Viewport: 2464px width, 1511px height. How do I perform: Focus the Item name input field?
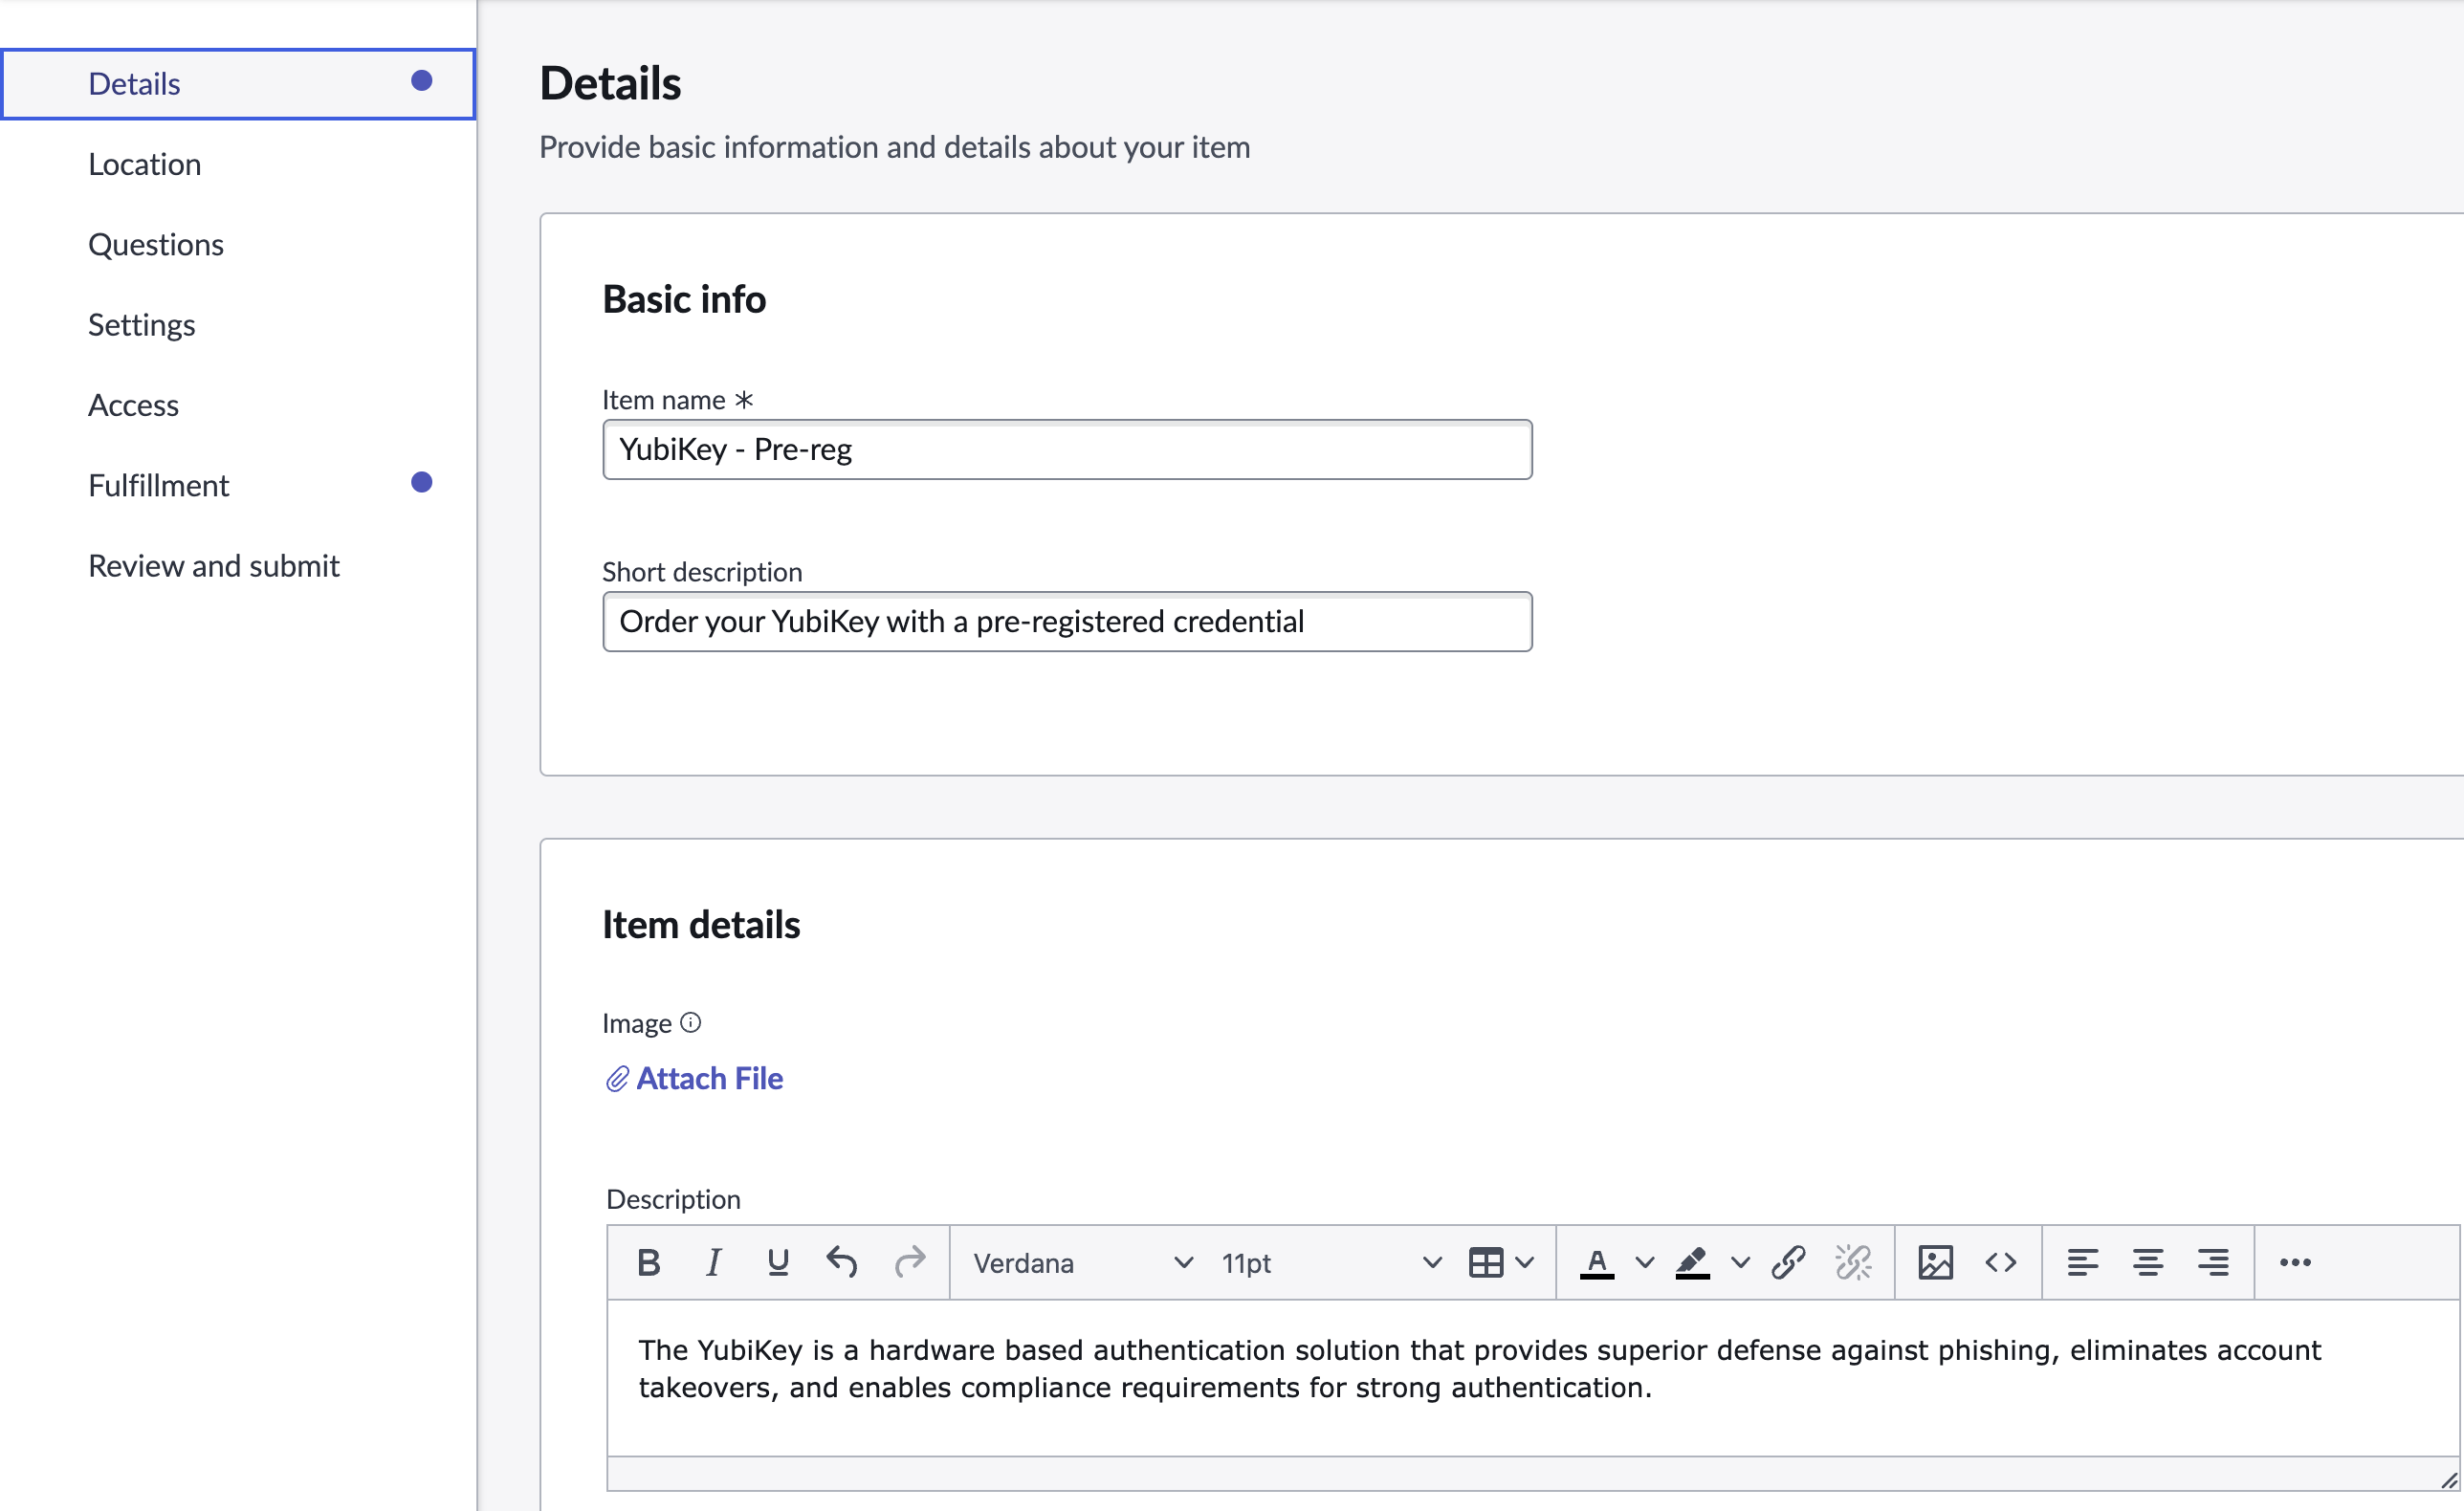click(x=1067, y=450)
